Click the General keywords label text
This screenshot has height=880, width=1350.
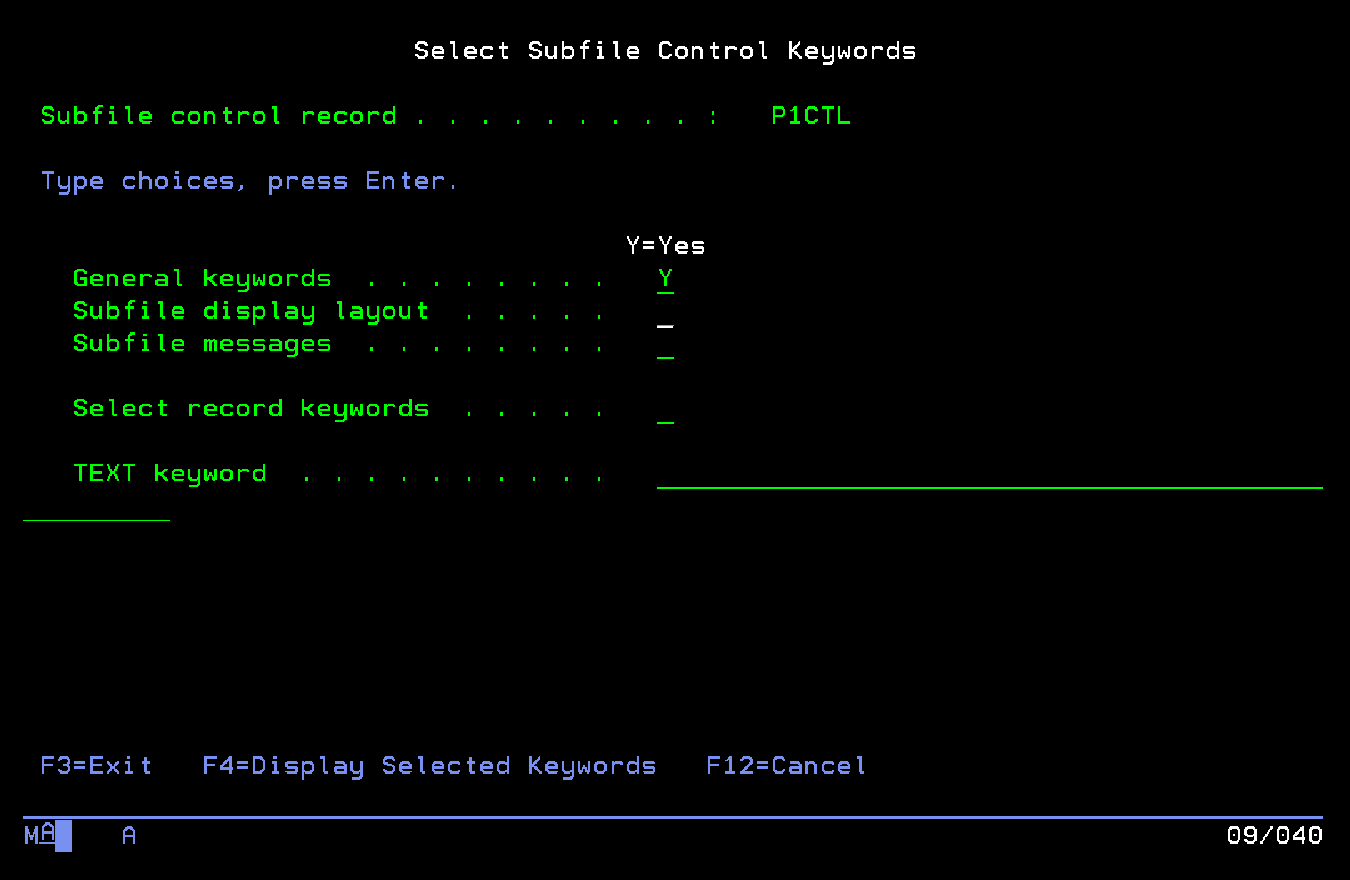[201, 278]
